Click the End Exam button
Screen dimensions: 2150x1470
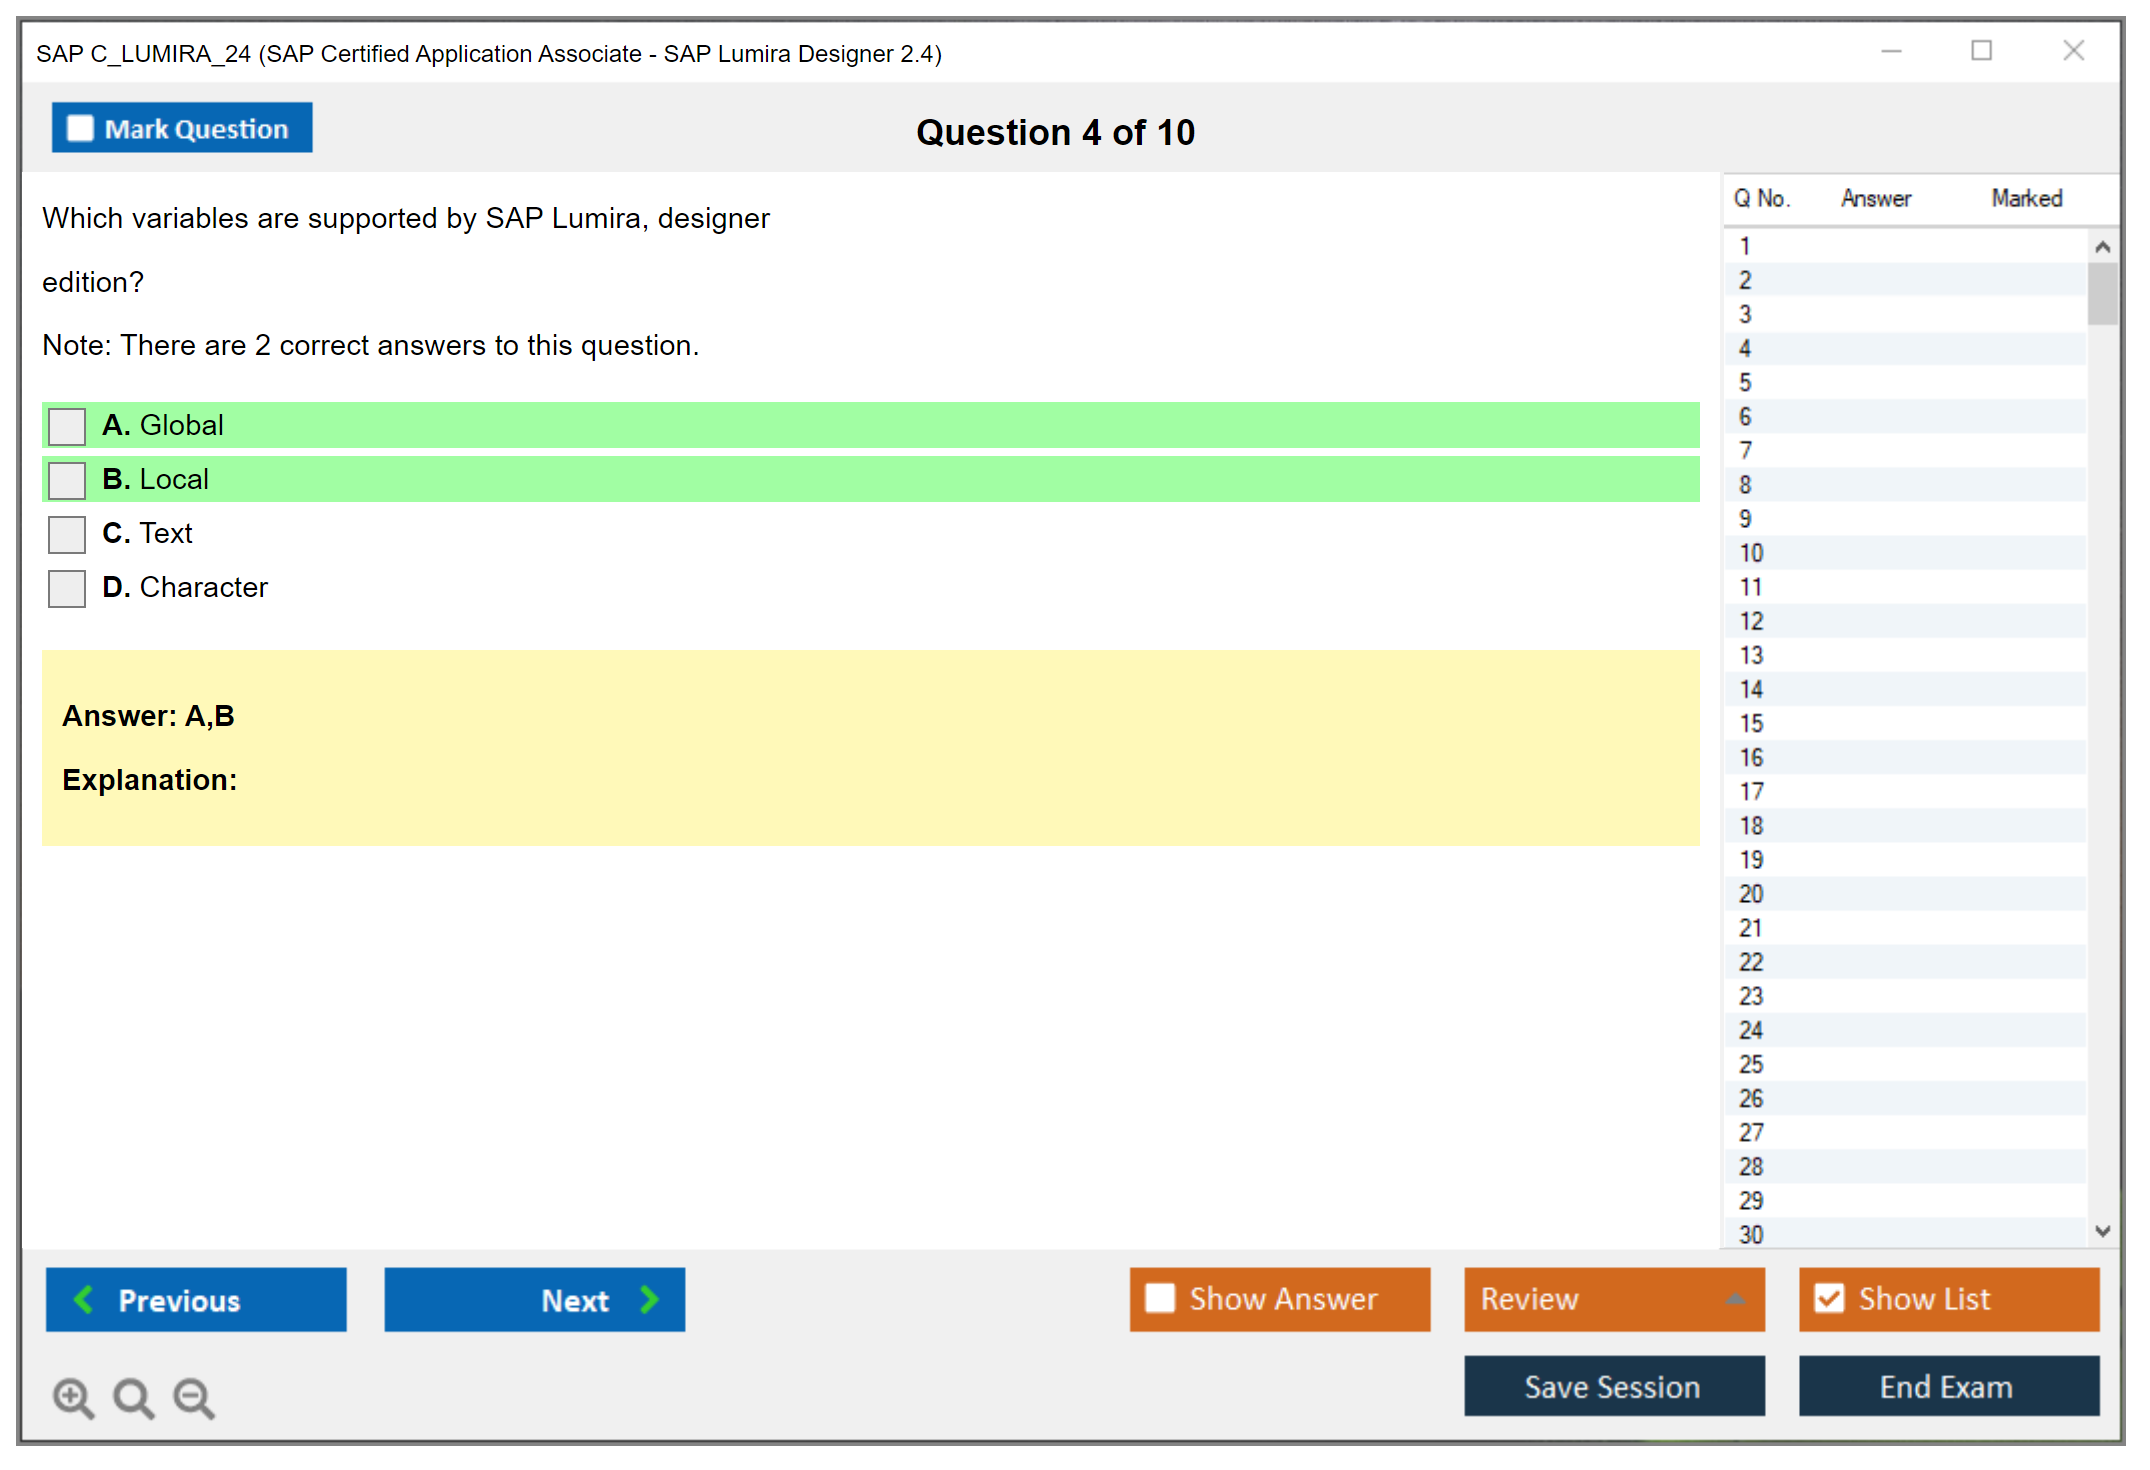click(1947, 1386)
